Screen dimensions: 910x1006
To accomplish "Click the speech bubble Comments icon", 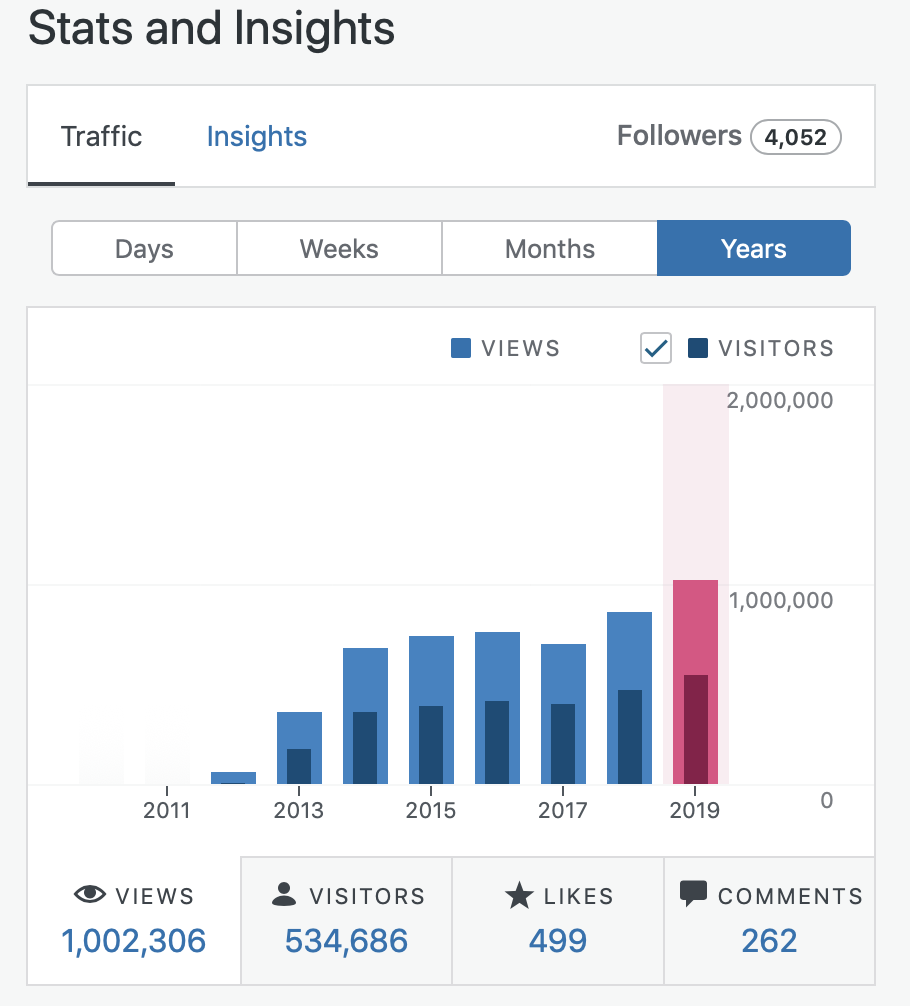I will coord(694,893).
